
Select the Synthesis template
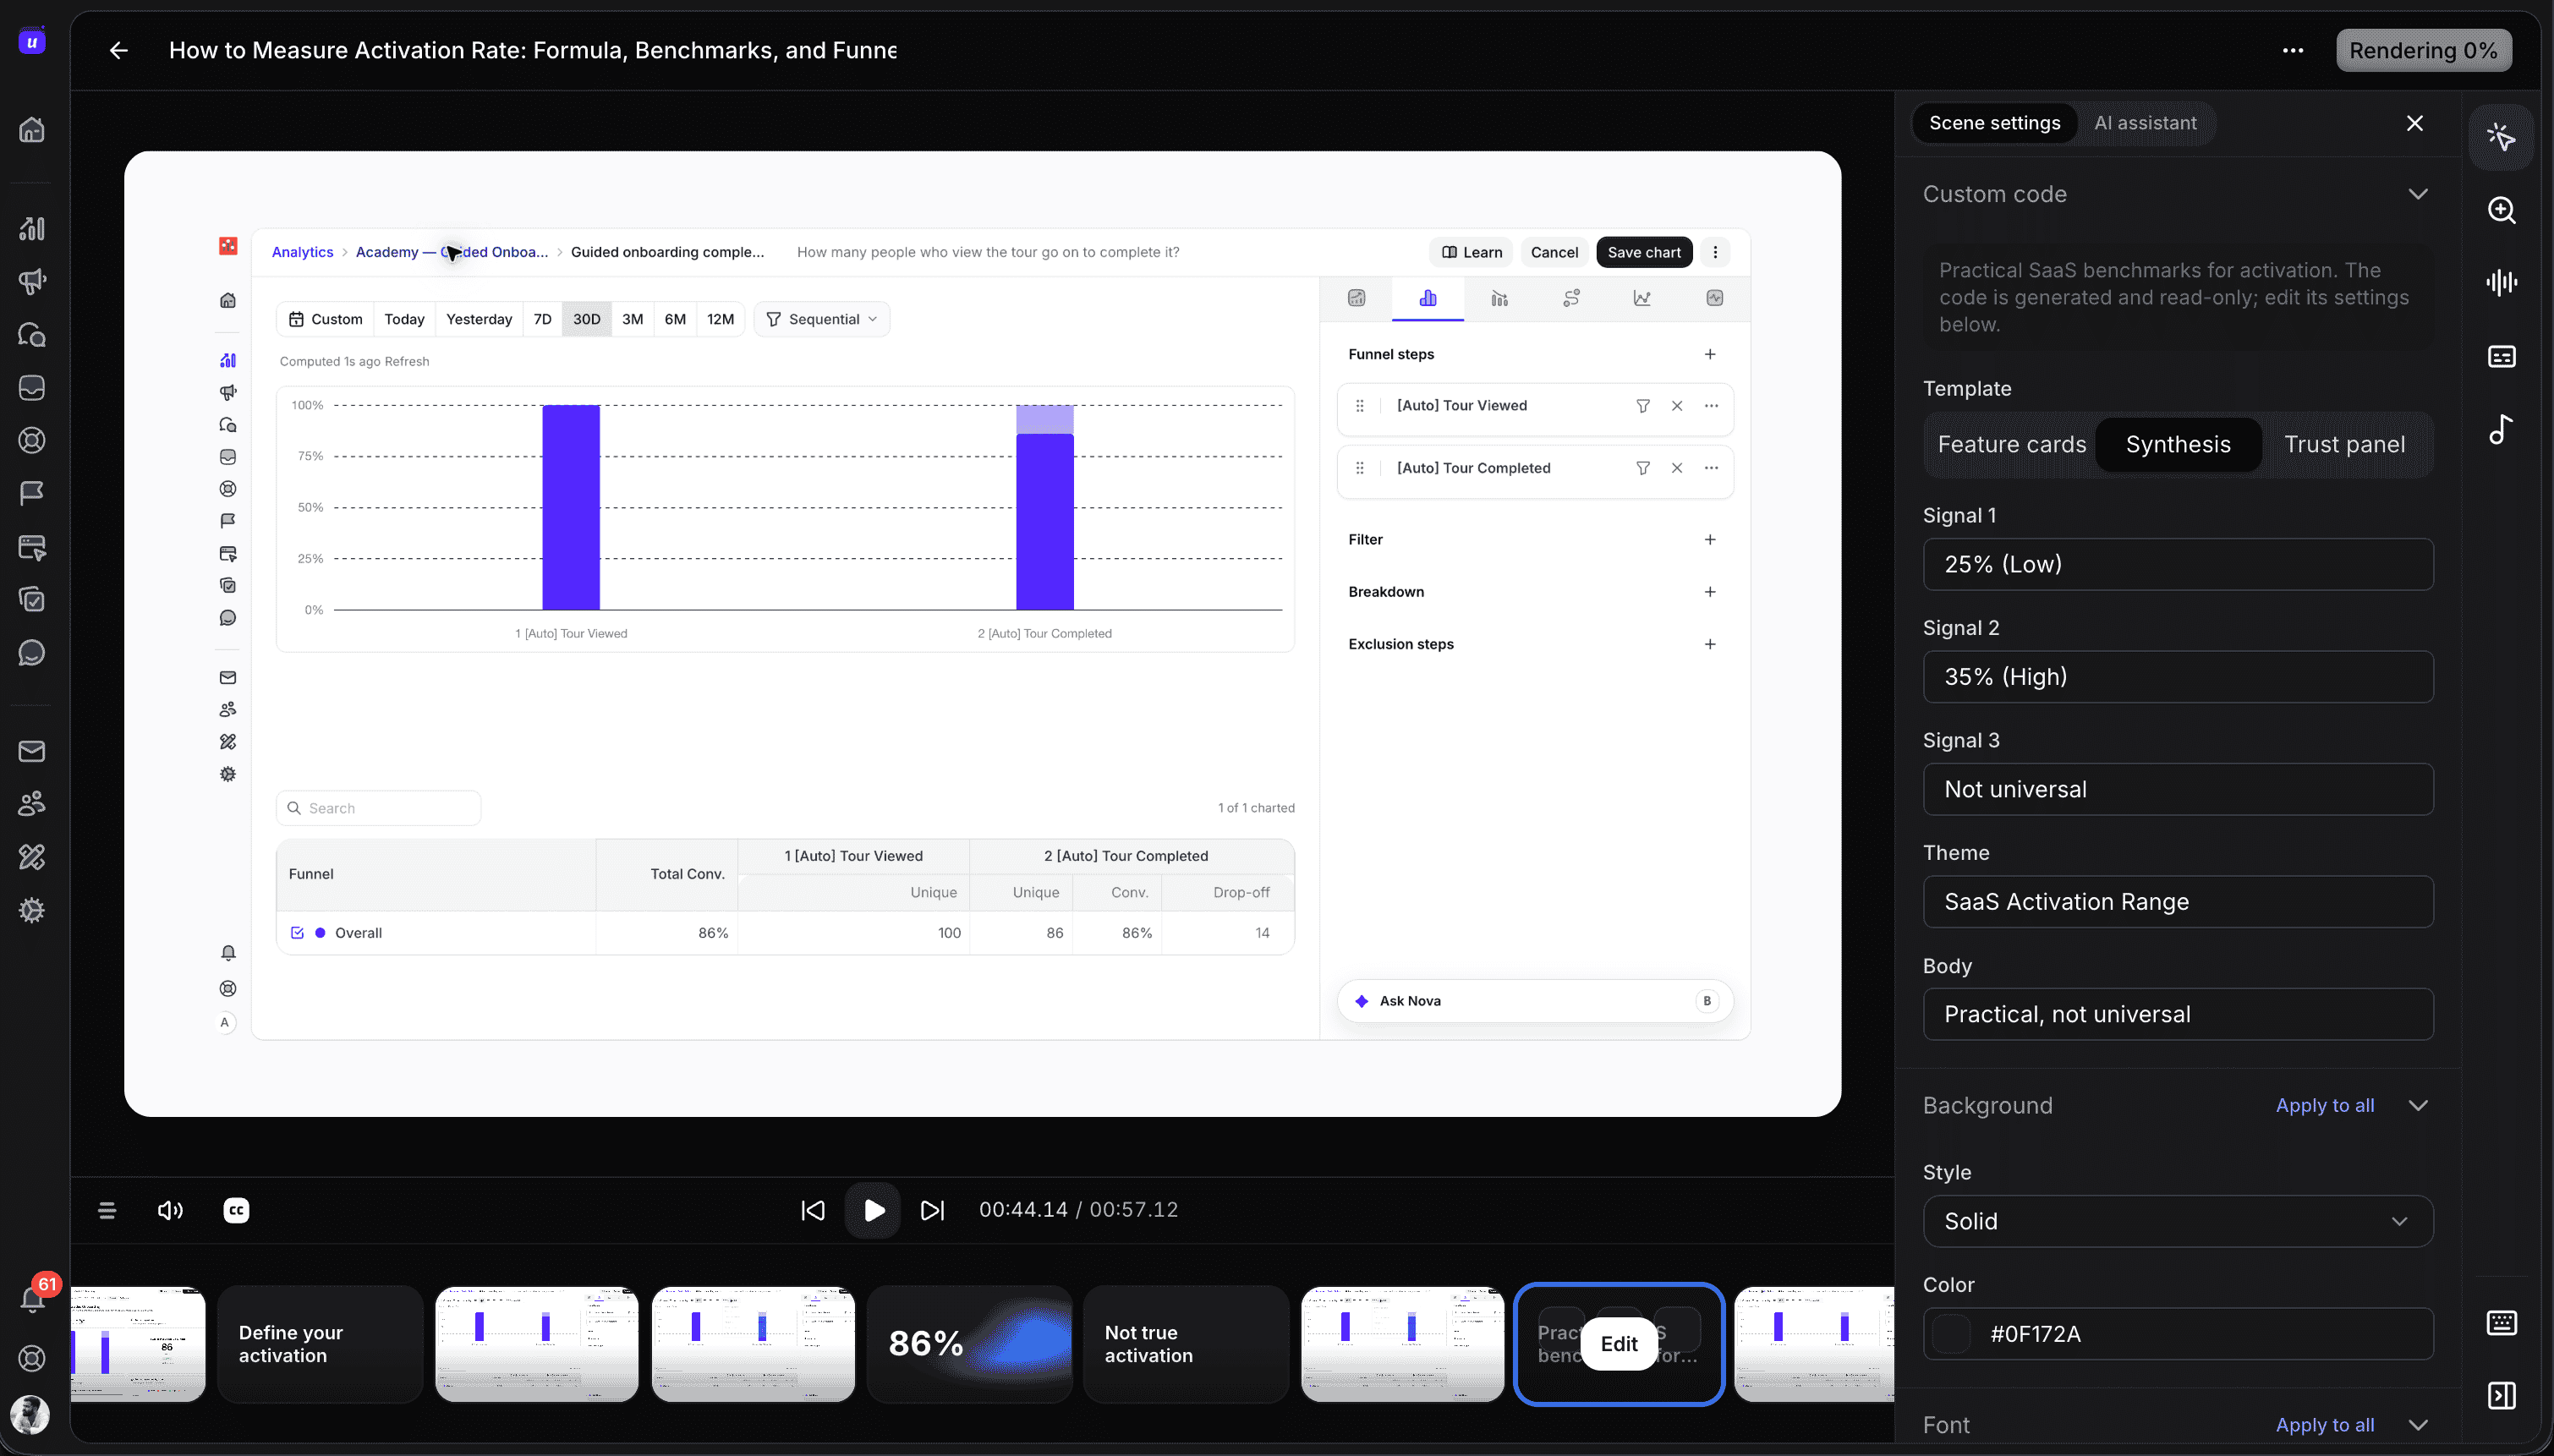click(2178, 444)
